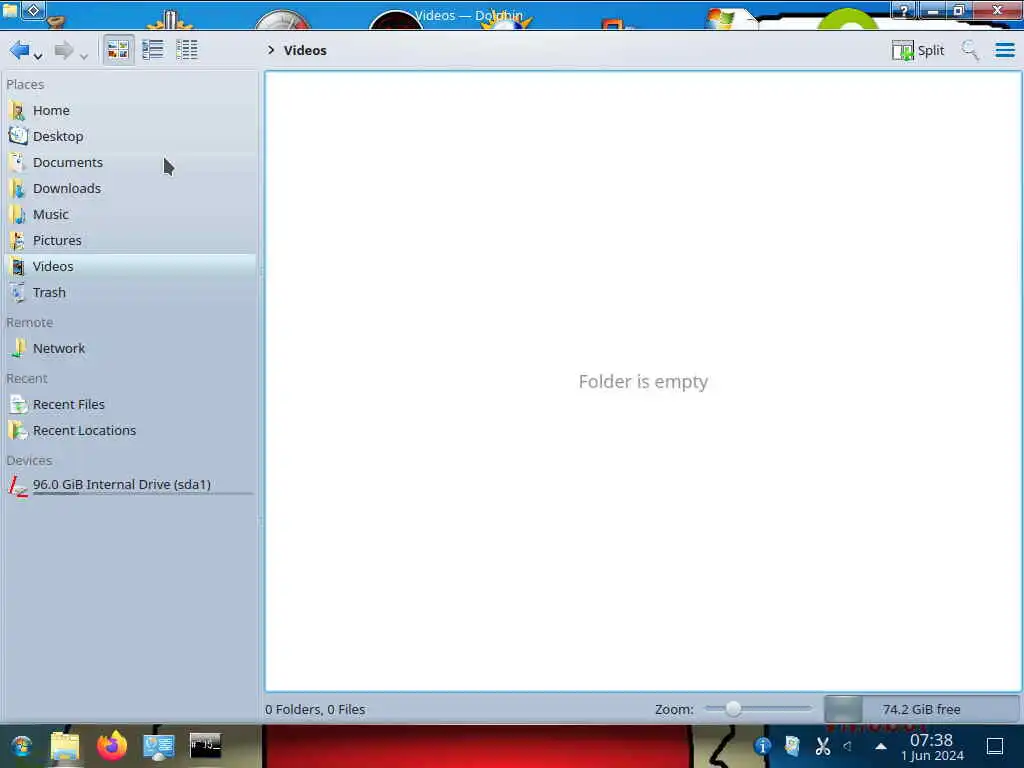
Task: Go back using the blue back arrow
Action: (x=19, y=50)
